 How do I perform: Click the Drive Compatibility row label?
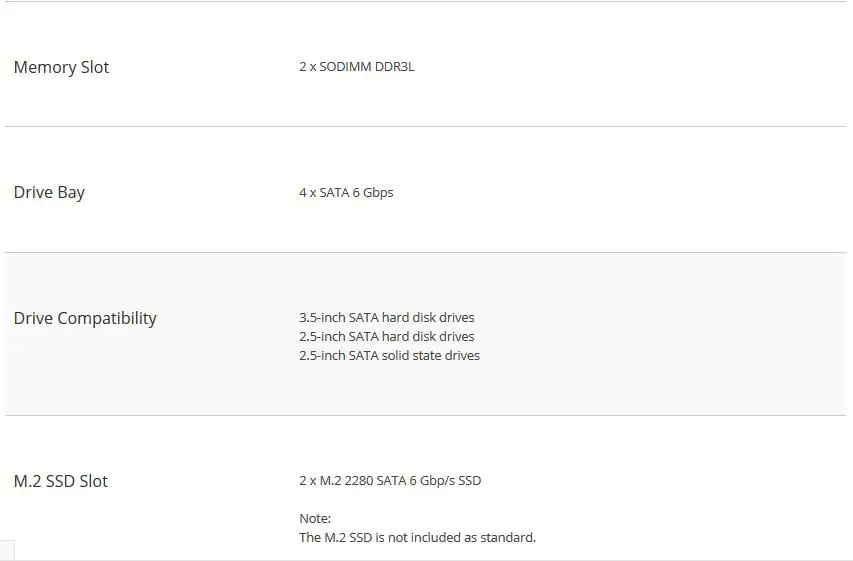click(x=85, y=318)
